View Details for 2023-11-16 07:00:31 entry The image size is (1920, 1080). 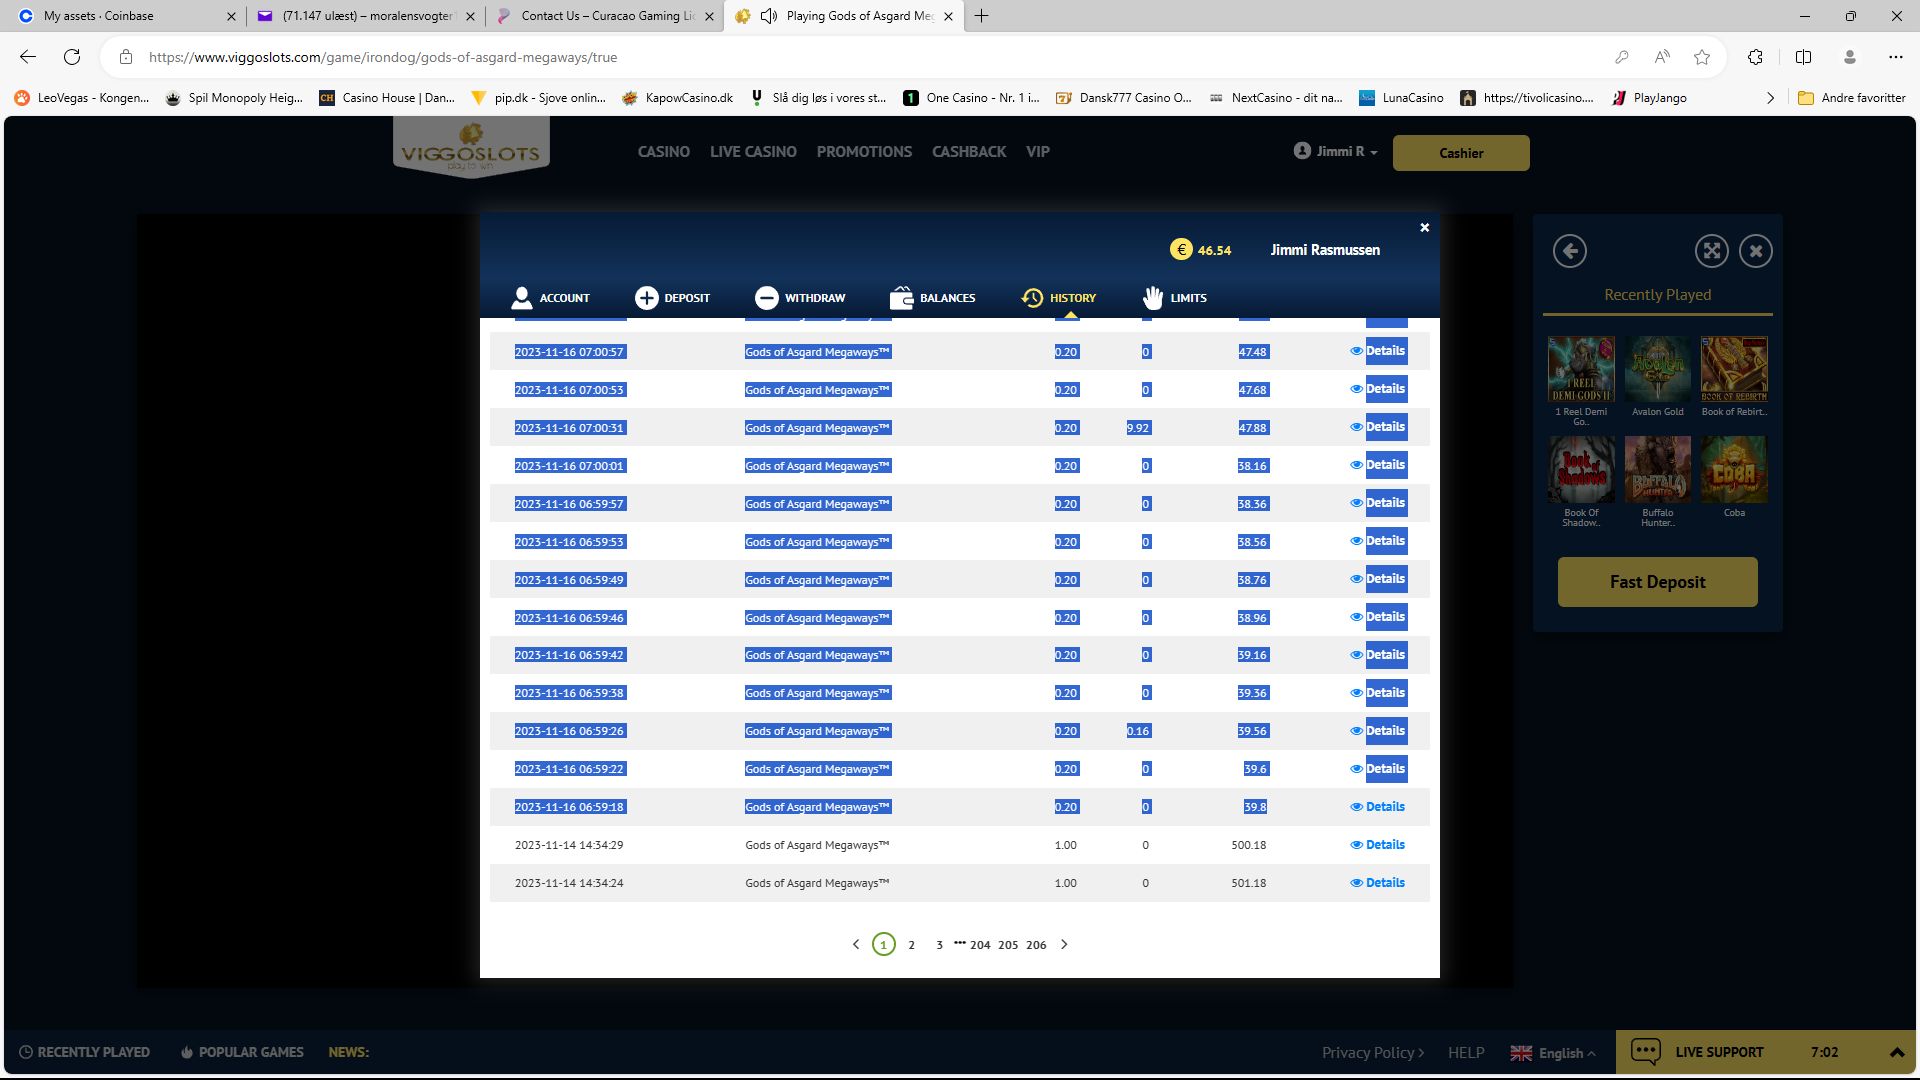point(1378,427)
